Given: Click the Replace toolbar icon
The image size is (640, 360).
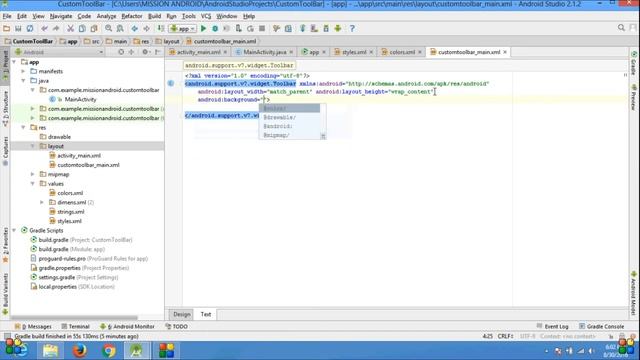Looking at the screenshot, I should click(x=120, y=29).
